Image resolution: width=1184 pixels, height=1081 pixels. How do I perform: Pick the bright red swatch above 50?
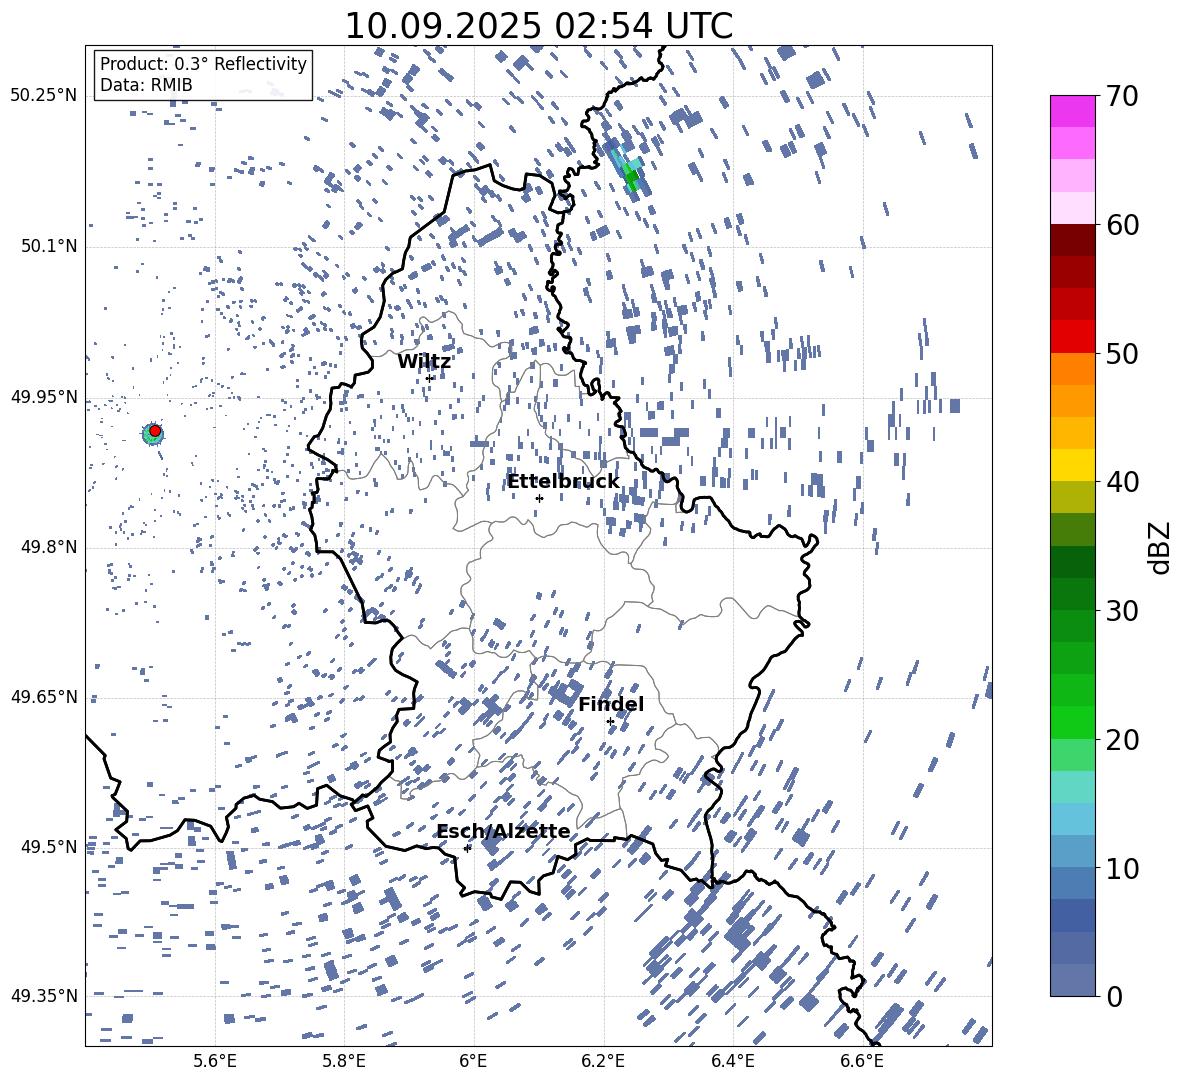[x=1072, y=337]
